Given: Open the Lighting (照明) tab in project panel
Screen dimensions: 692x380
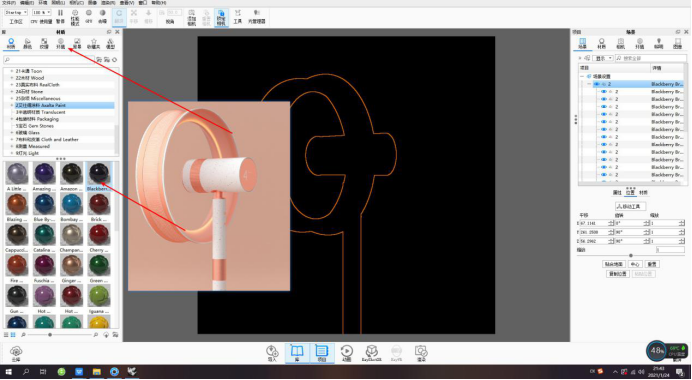Looking at the screenshot, I should pos(658,43).
